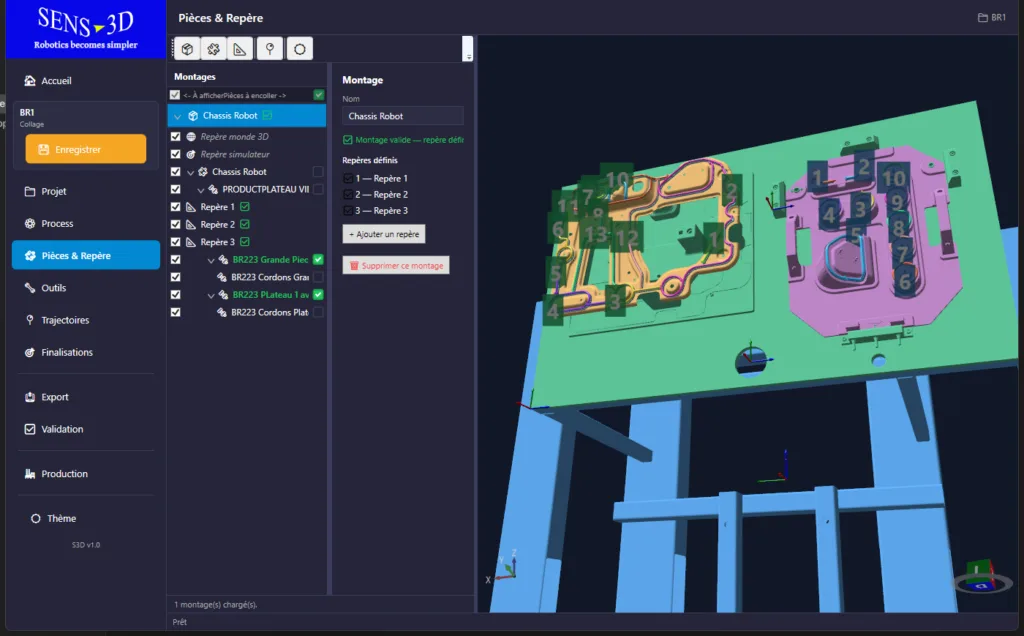Uncheck green checkbox of BR223 Grande Piec
1024x636 pixels.
[x=318, y=259]
